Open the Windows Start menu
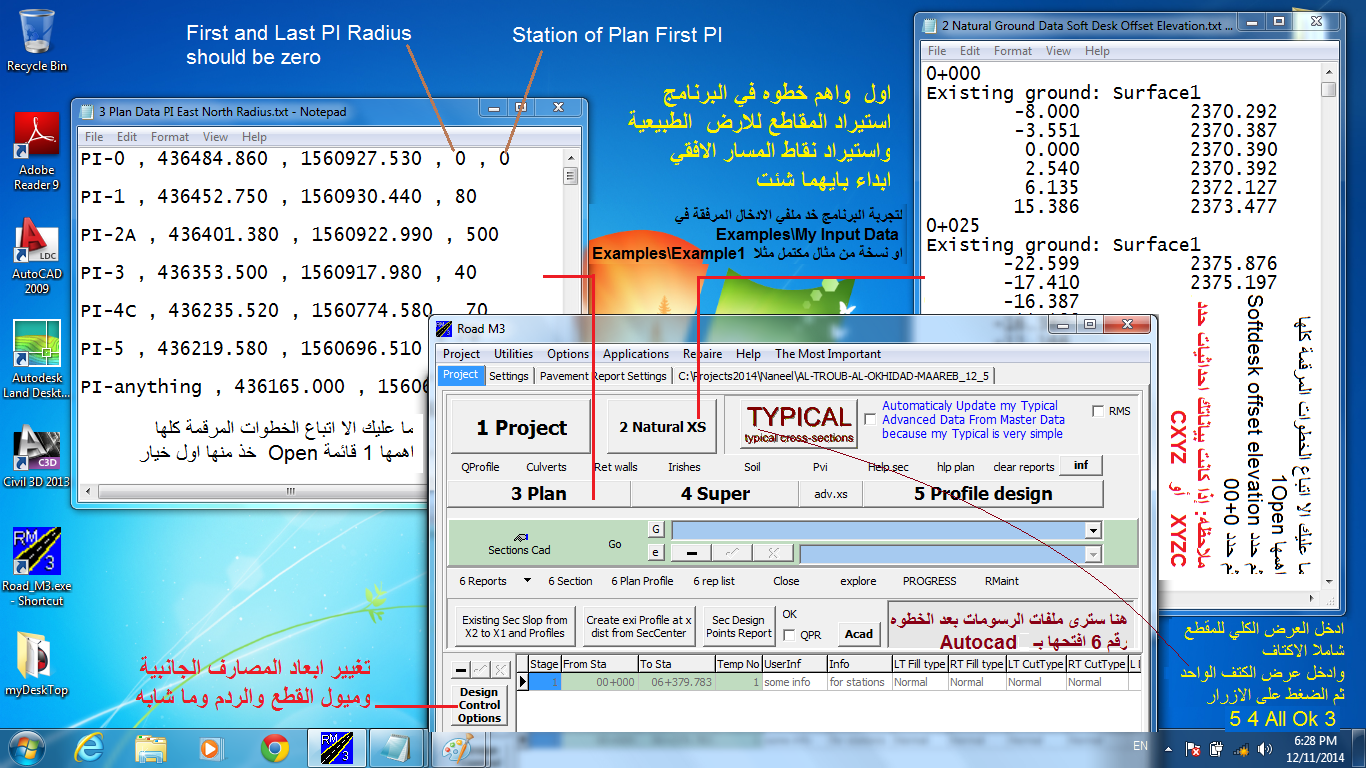 [25, 747]
